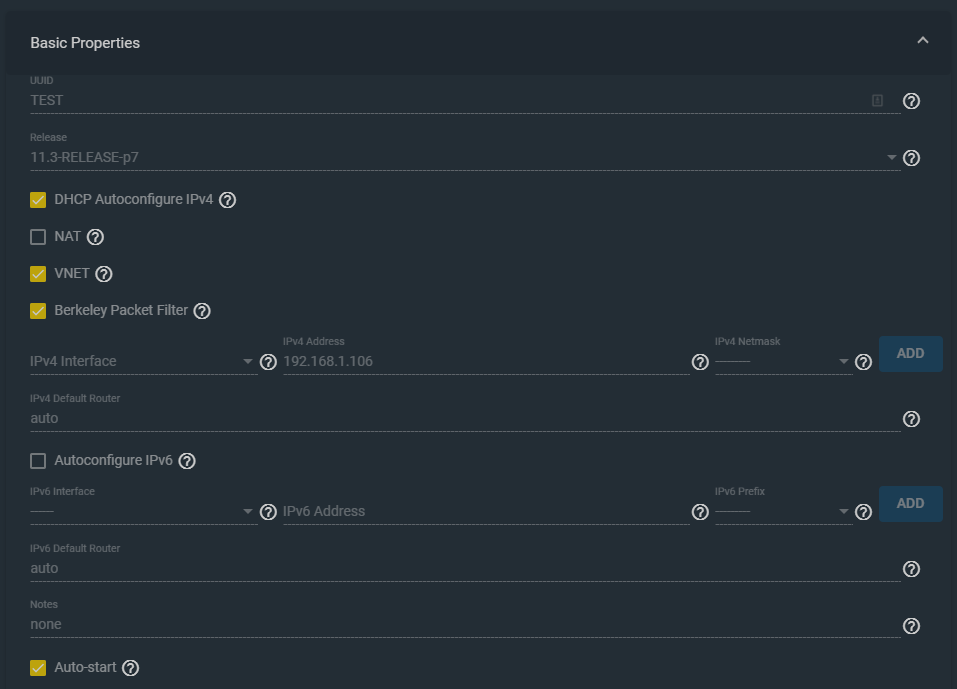This screenshot has height=689, width=957.
Task: Click the icon inside the UUID field
Action: pyautogui.click(x=877, y=101)
